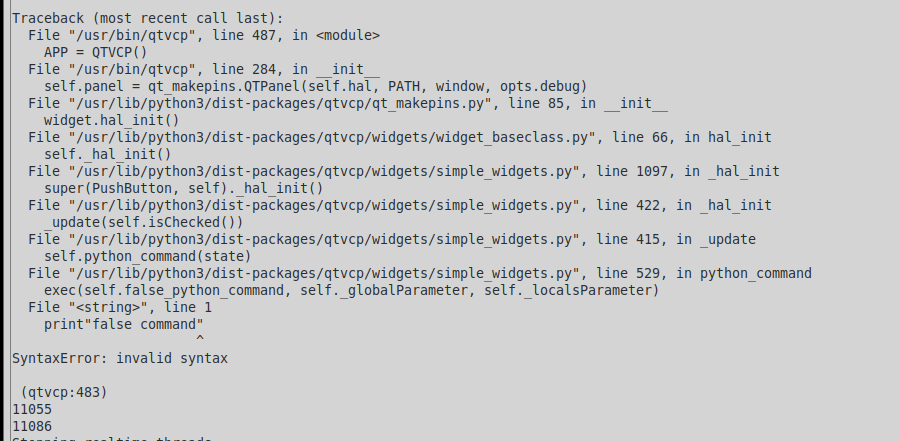Click the "line 529, in python_command" text

coord(704,274)
